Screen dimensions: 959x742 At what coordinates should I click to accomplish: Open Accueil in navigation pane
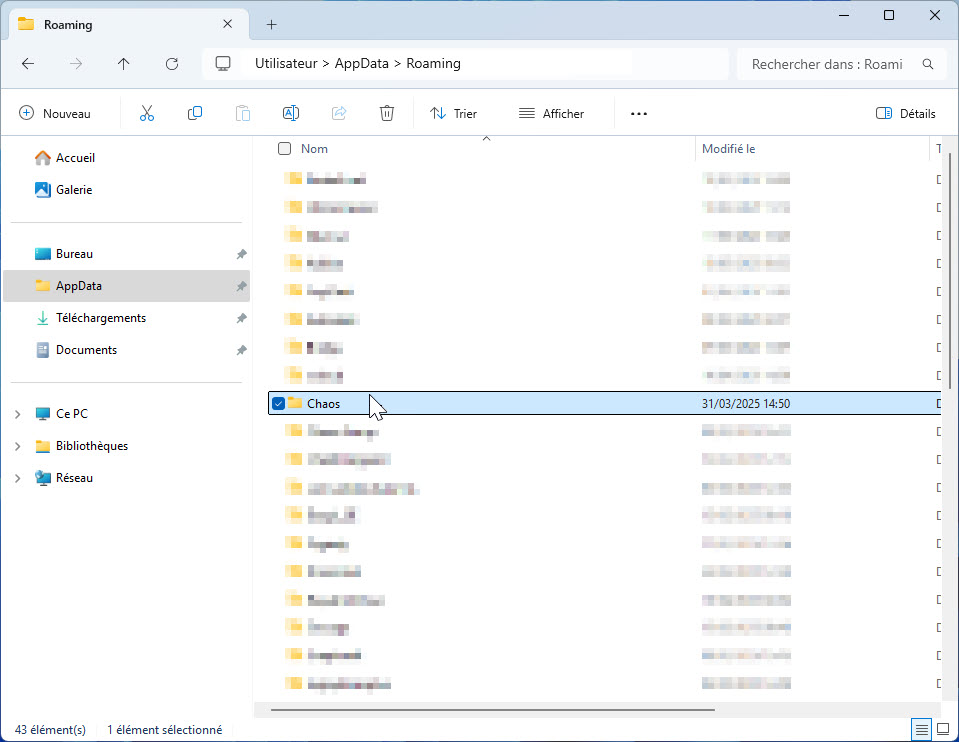coord(75,158)
